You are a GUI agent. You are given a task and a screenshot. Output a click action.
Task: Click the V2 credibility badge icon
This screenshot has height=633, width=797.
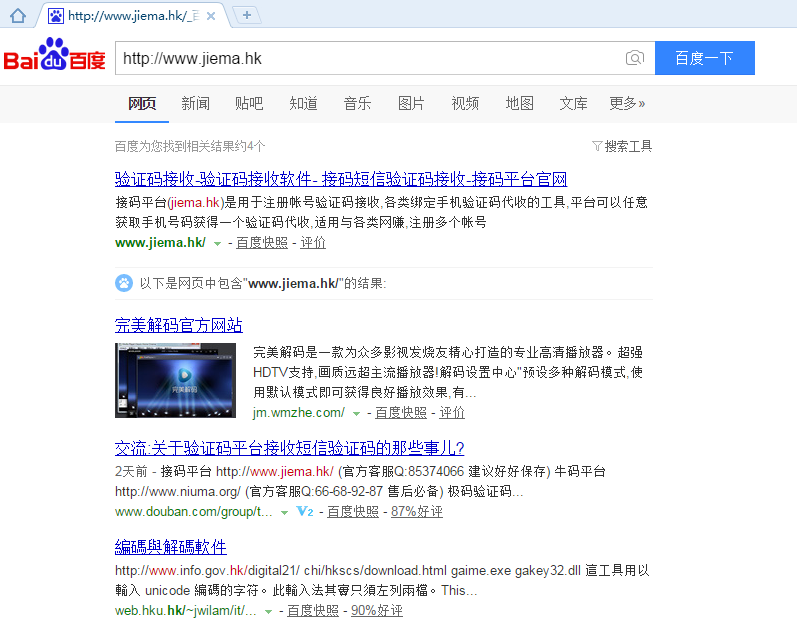click(x=304, y=511)
